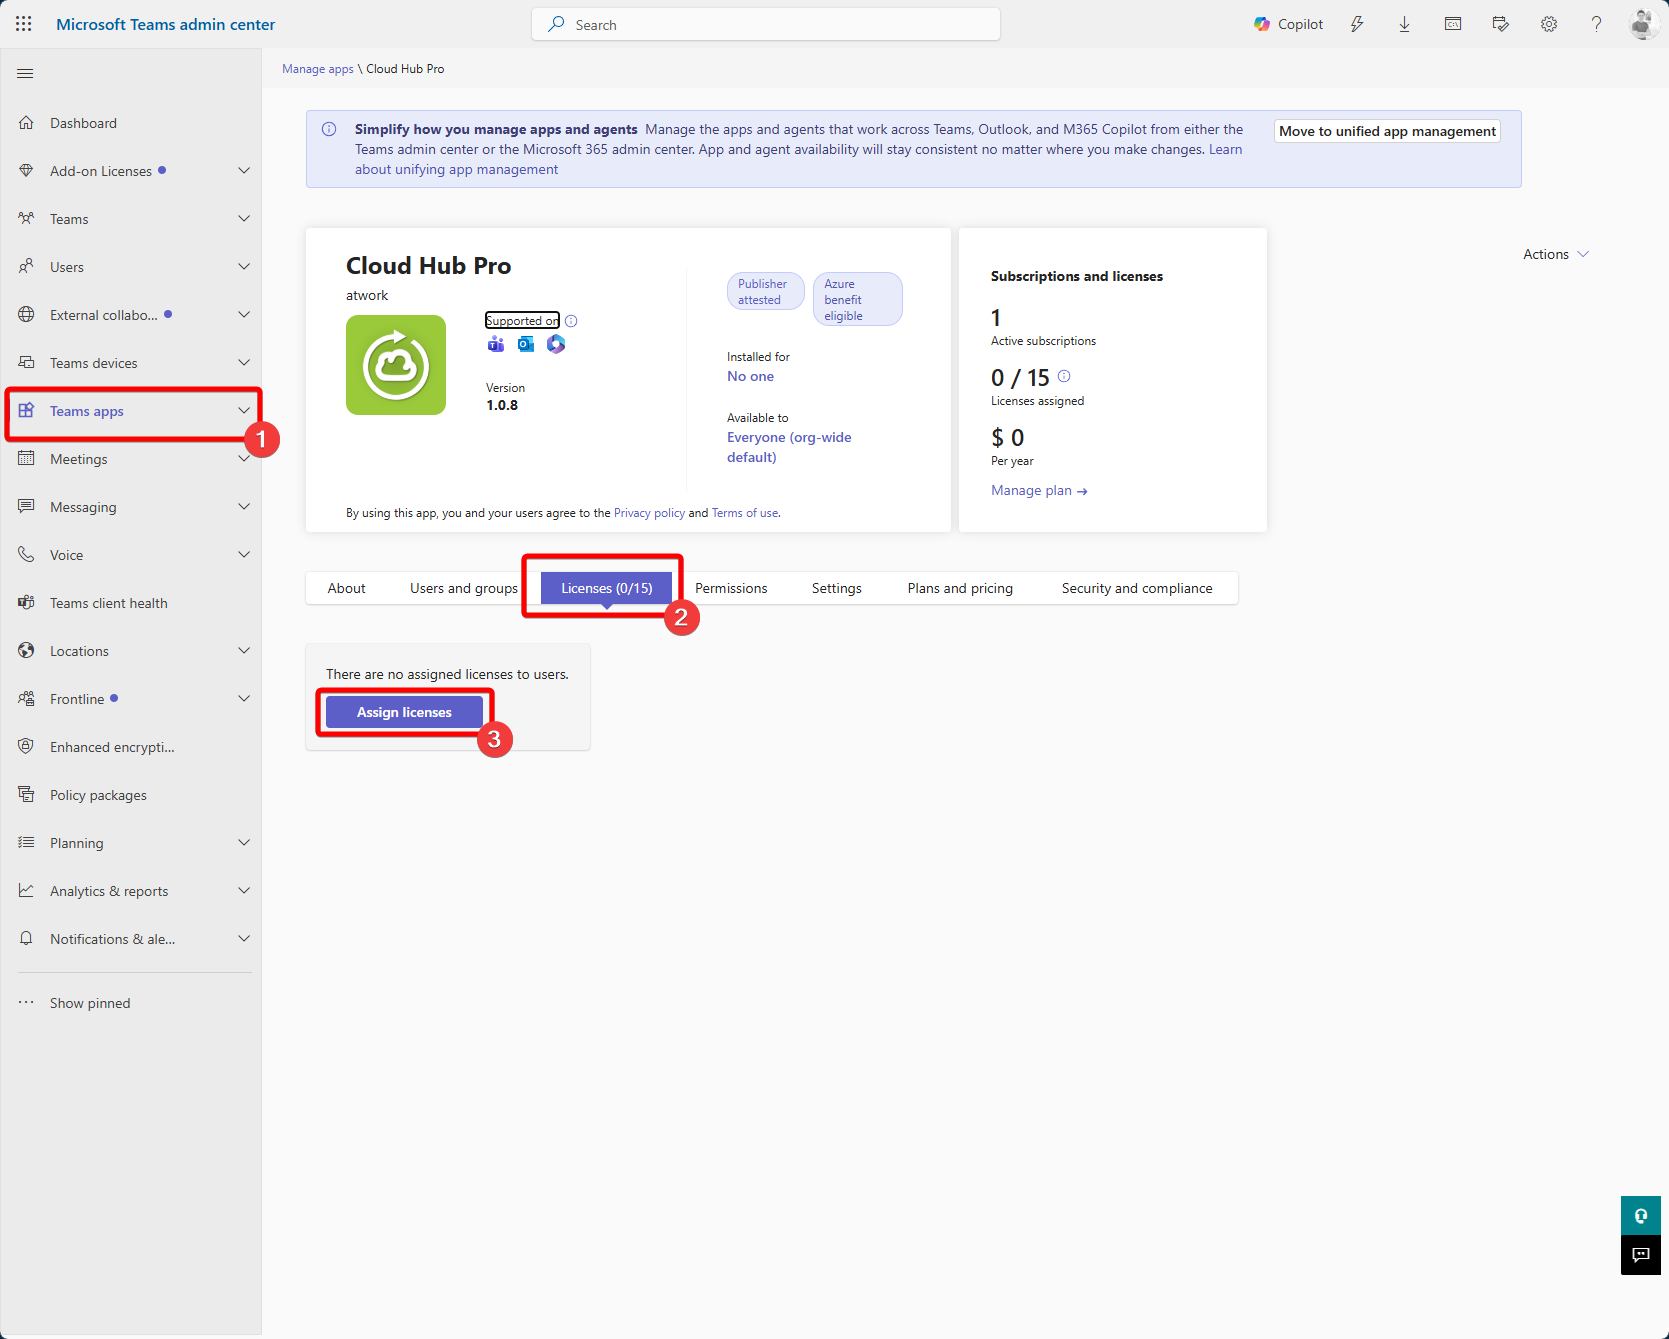This screenshot has width=1669, height=1339.
Task: Open the Privacy policy link
Action: tap(649, 513)
